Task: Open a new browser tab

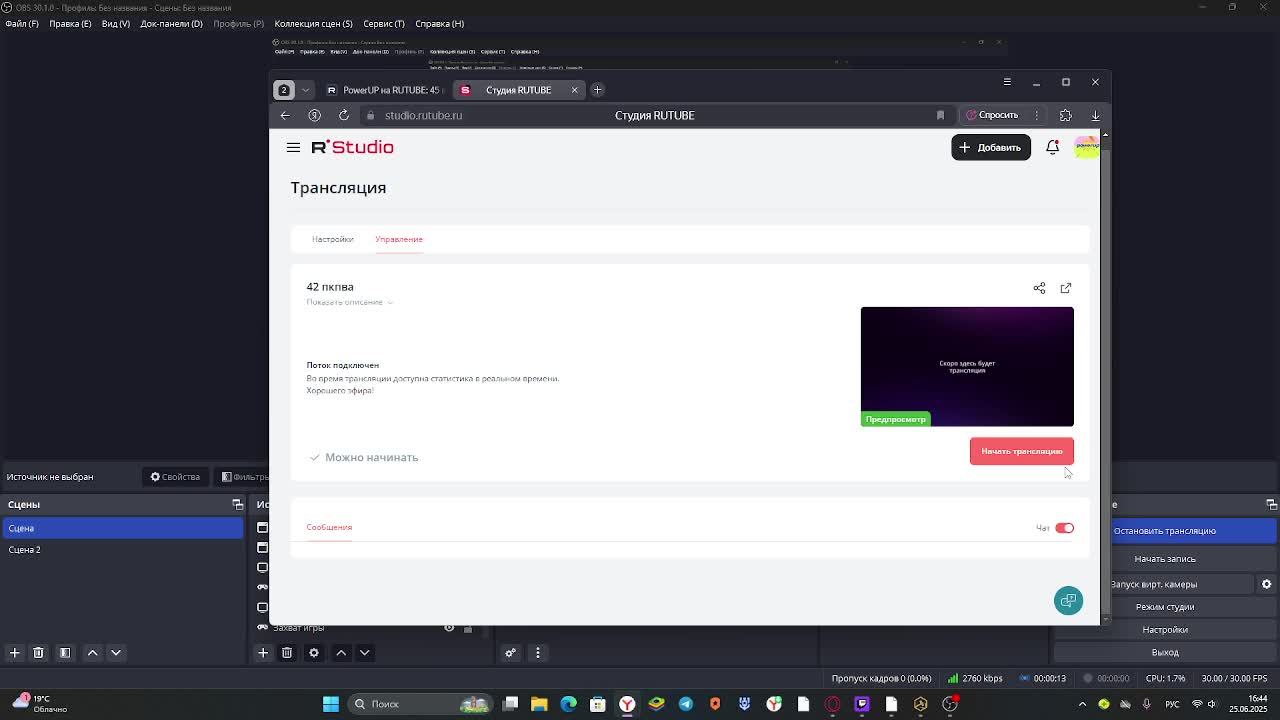Action: point(597,90)
